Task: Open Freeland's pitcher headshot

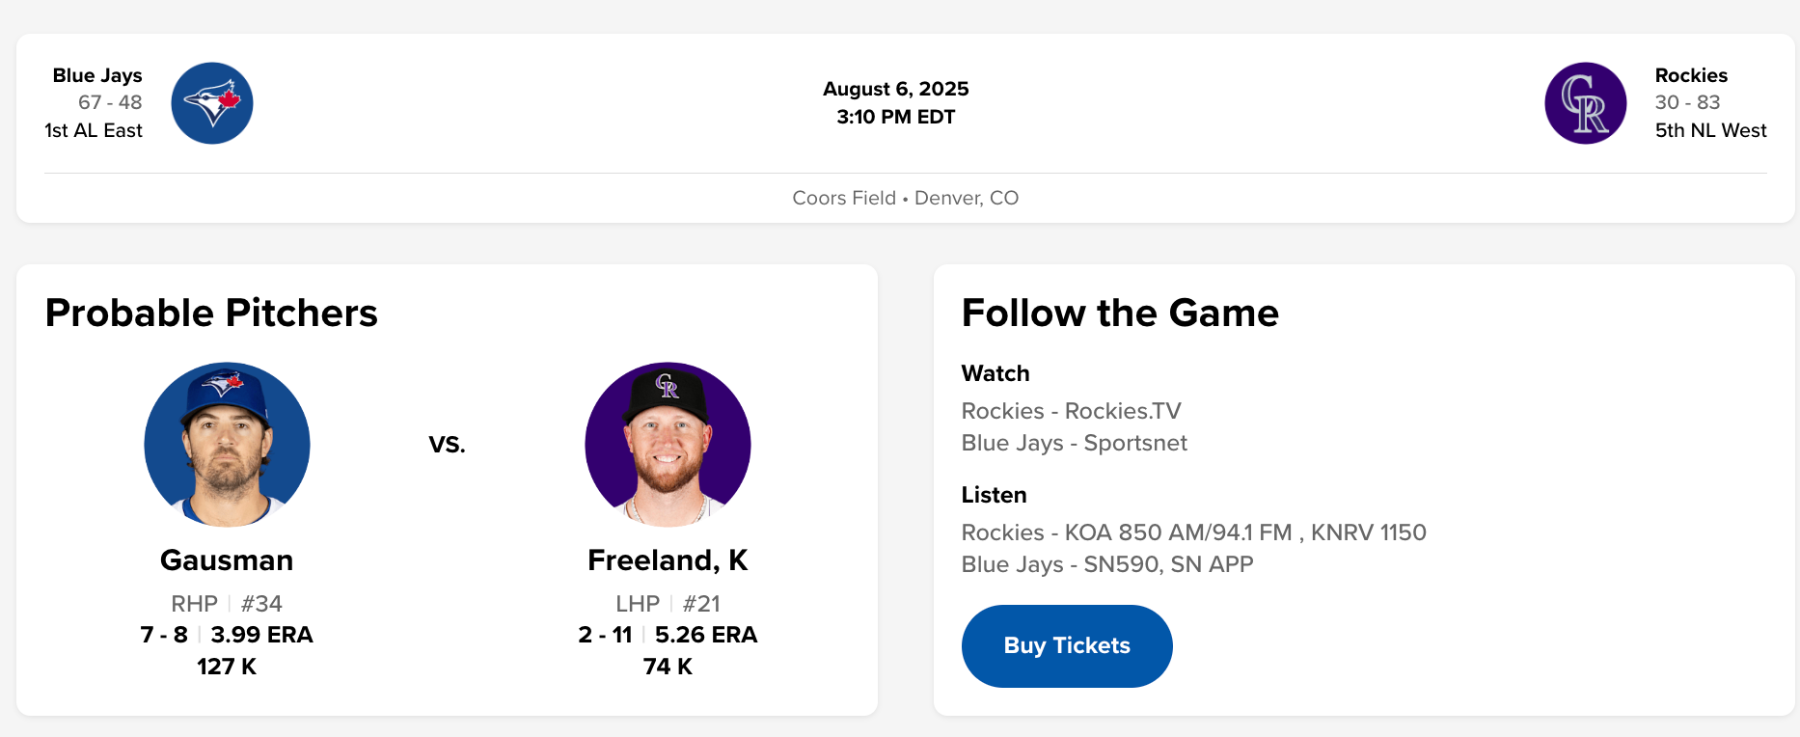Action: click(668, 444)
